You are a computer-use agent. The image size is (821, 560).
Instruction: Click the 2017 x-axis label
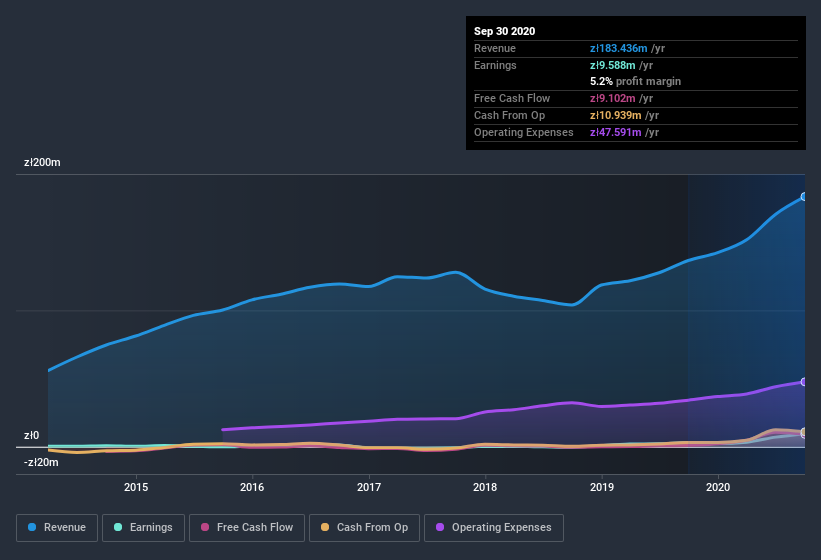tap(369, 487)
